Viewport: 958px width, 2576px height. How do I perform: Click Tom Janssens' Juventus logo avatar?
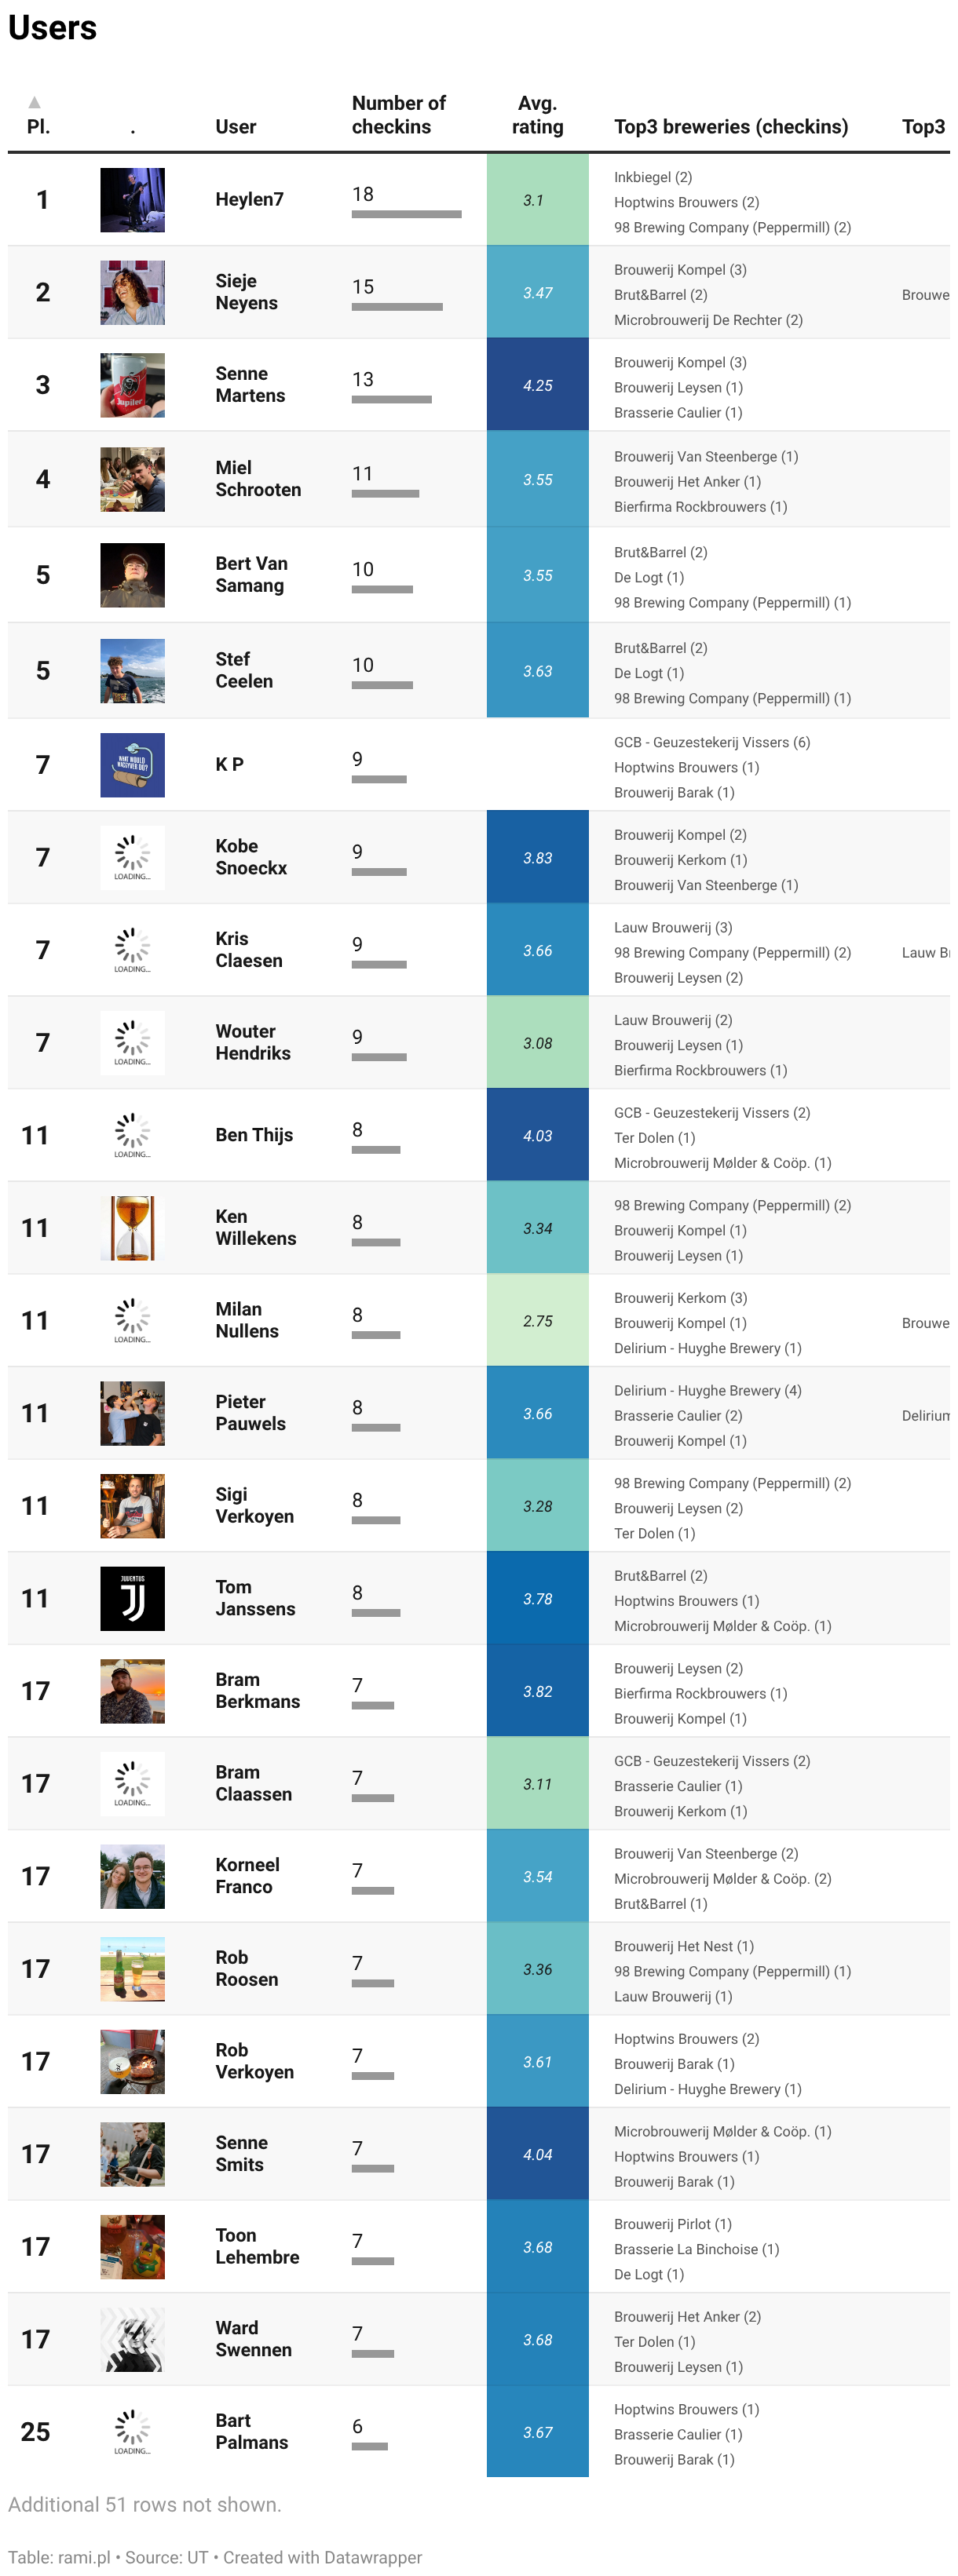(132, 1599)
